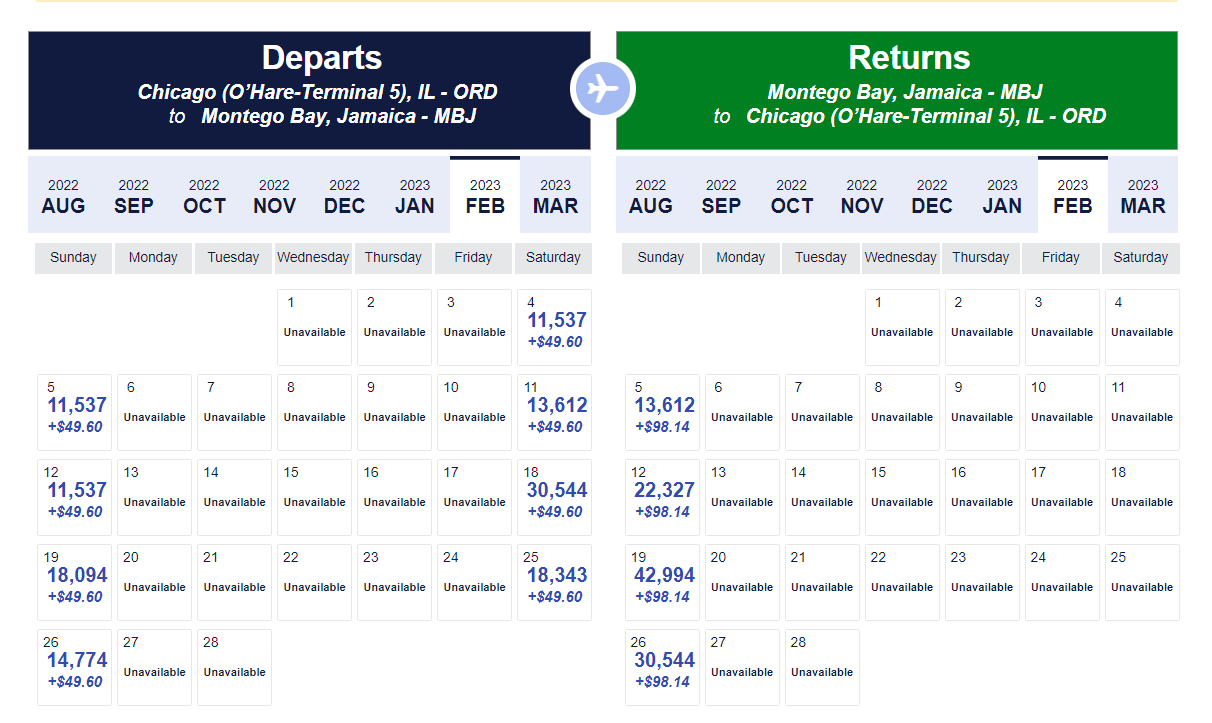
Task: Click unavailable Feb 14 cell in Departs
Action: coord(235,498)
